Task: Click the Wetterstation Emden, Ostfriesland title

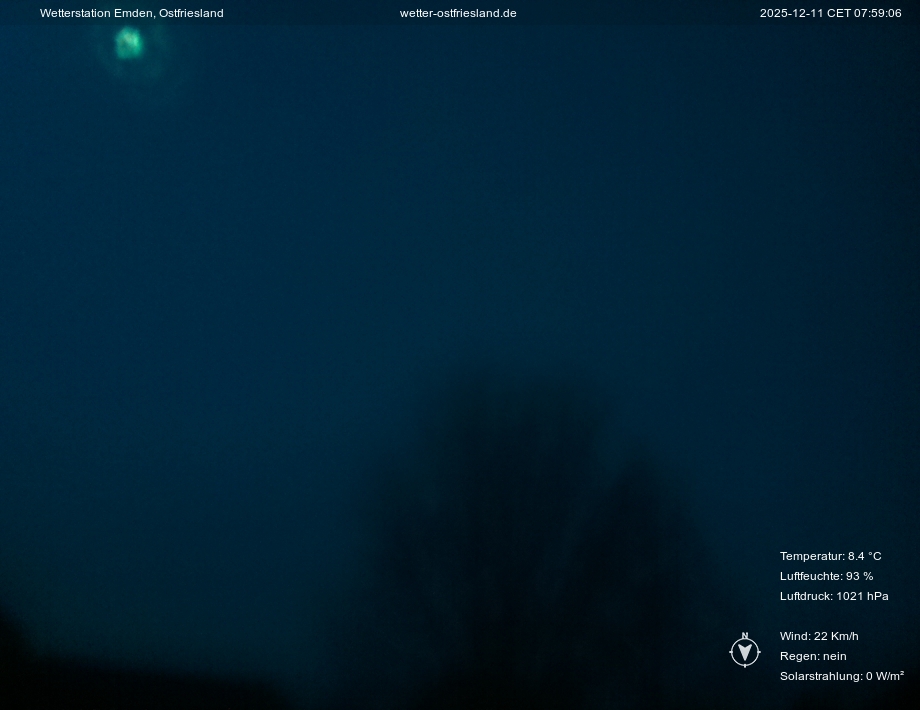Action: tap(131, 13)
